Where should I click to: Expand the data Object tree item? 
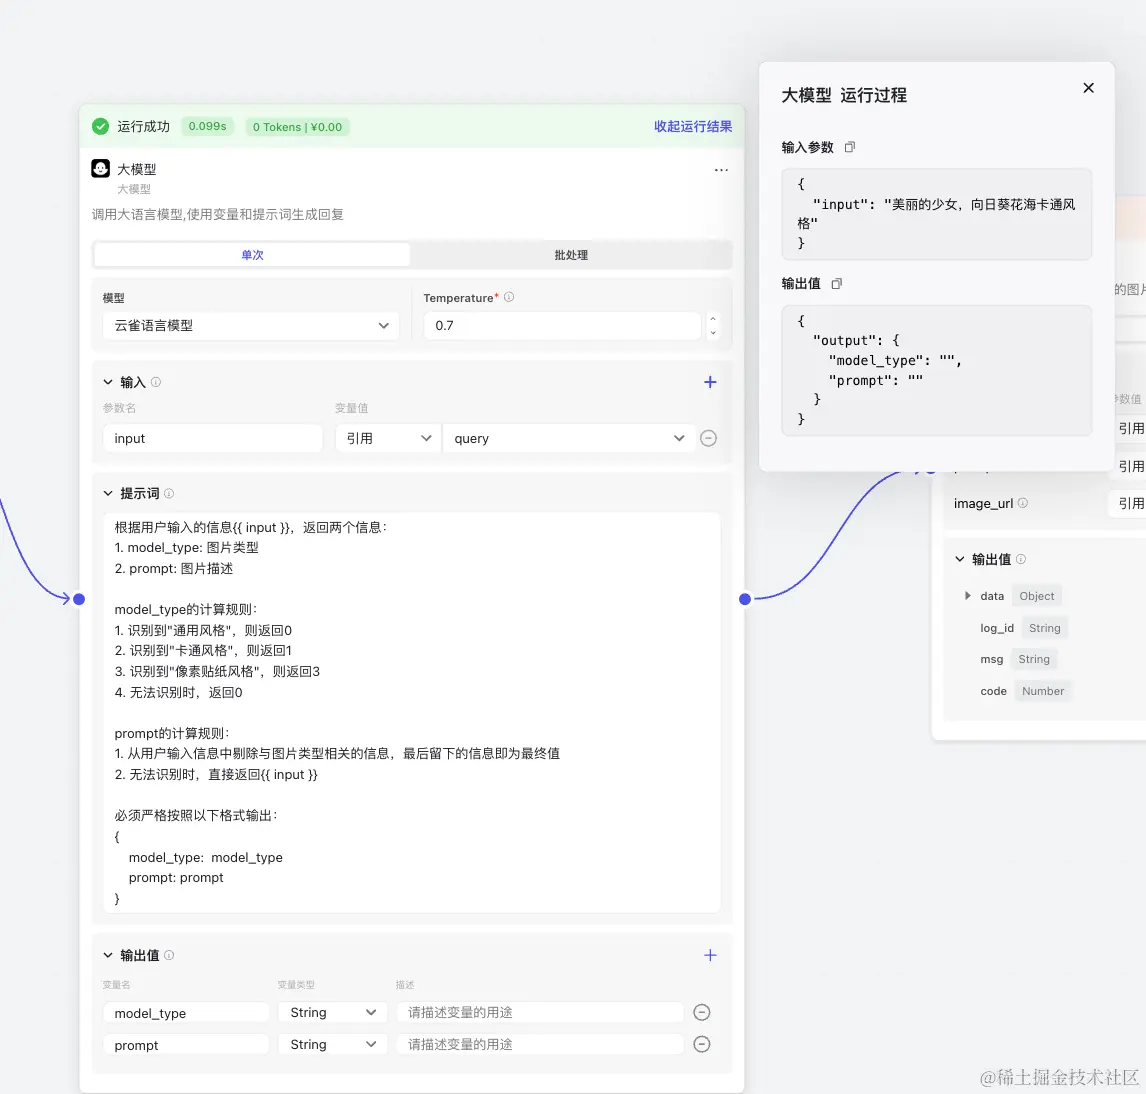968,596
